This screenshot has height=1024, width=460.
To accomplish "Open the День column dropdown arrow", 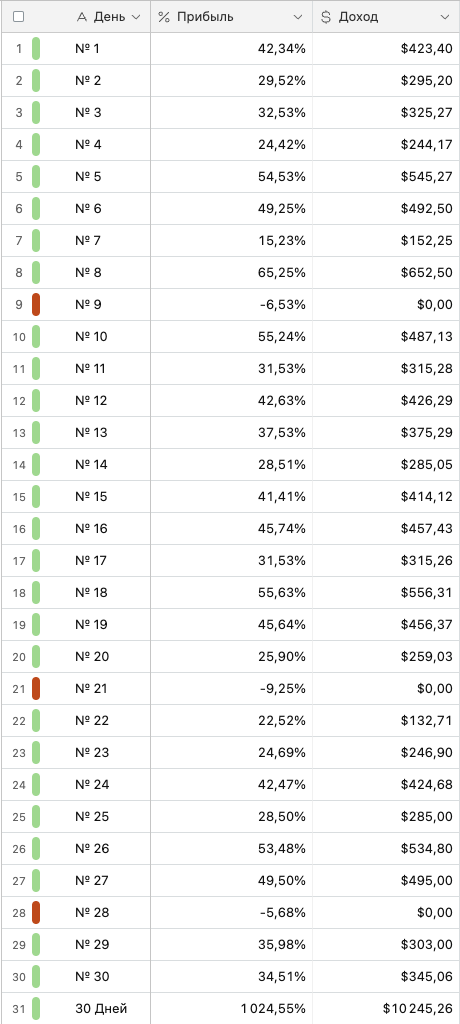I will (136, 17).
